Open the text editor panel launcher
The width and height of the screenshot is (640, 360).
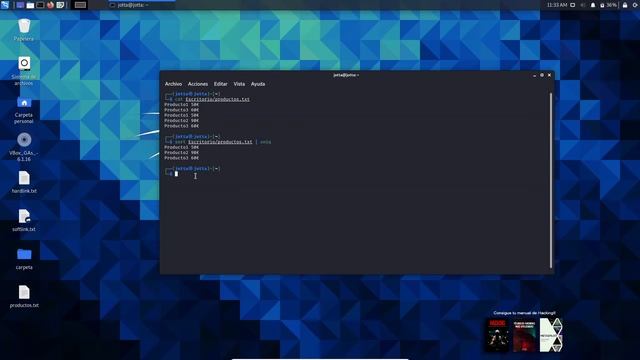(x=60, y=5)
